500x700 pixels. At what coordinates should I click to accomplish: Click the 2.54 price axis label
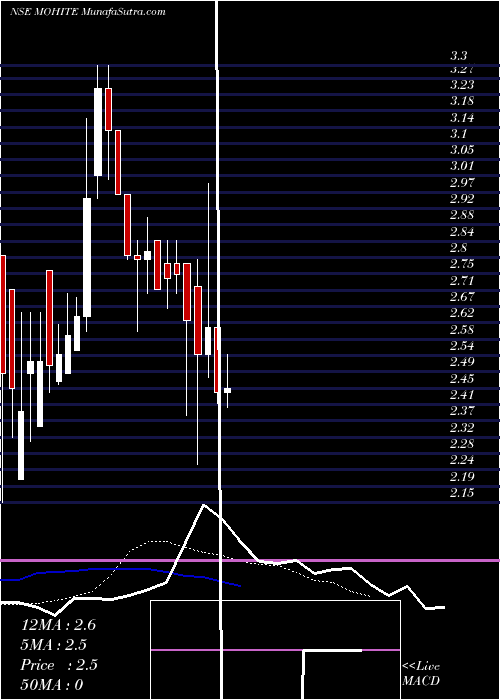click(x=462, y=346)
